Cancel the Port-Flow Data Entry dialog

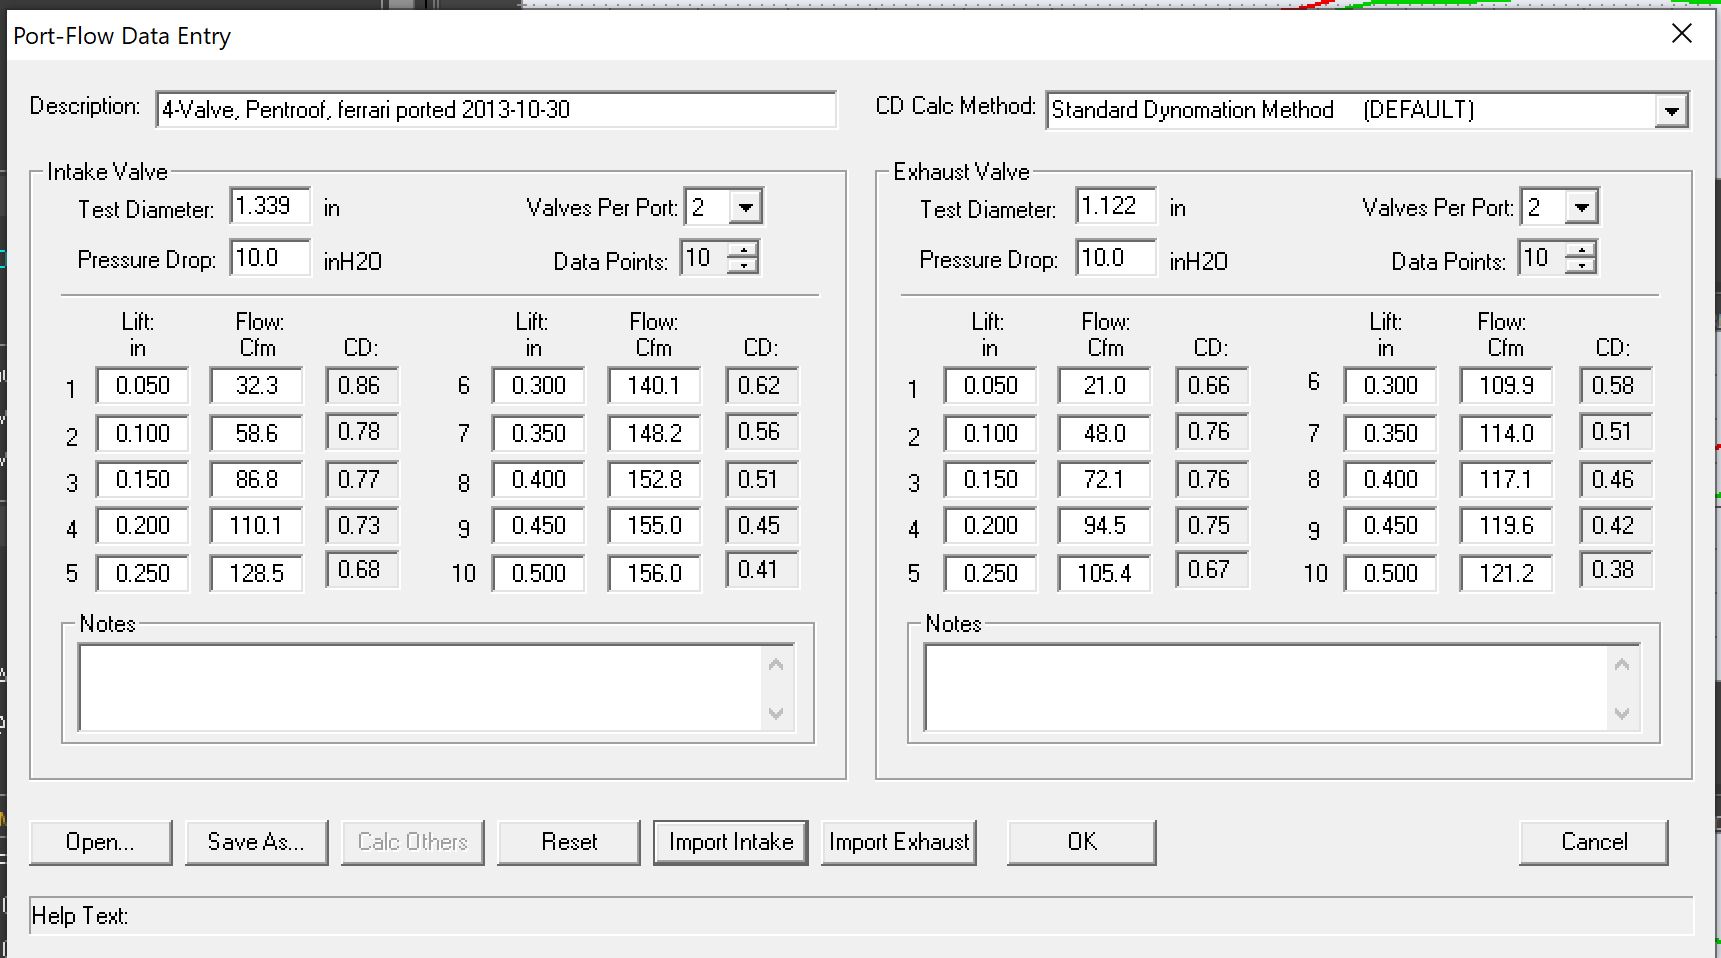point(1593,842)
